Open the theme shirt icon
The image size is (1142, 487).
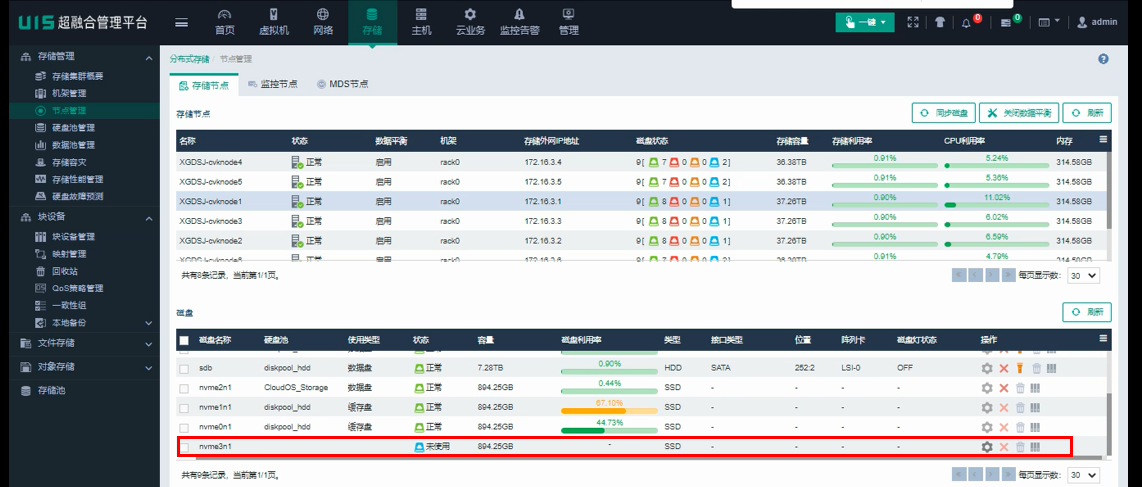(x=940, y=22)
